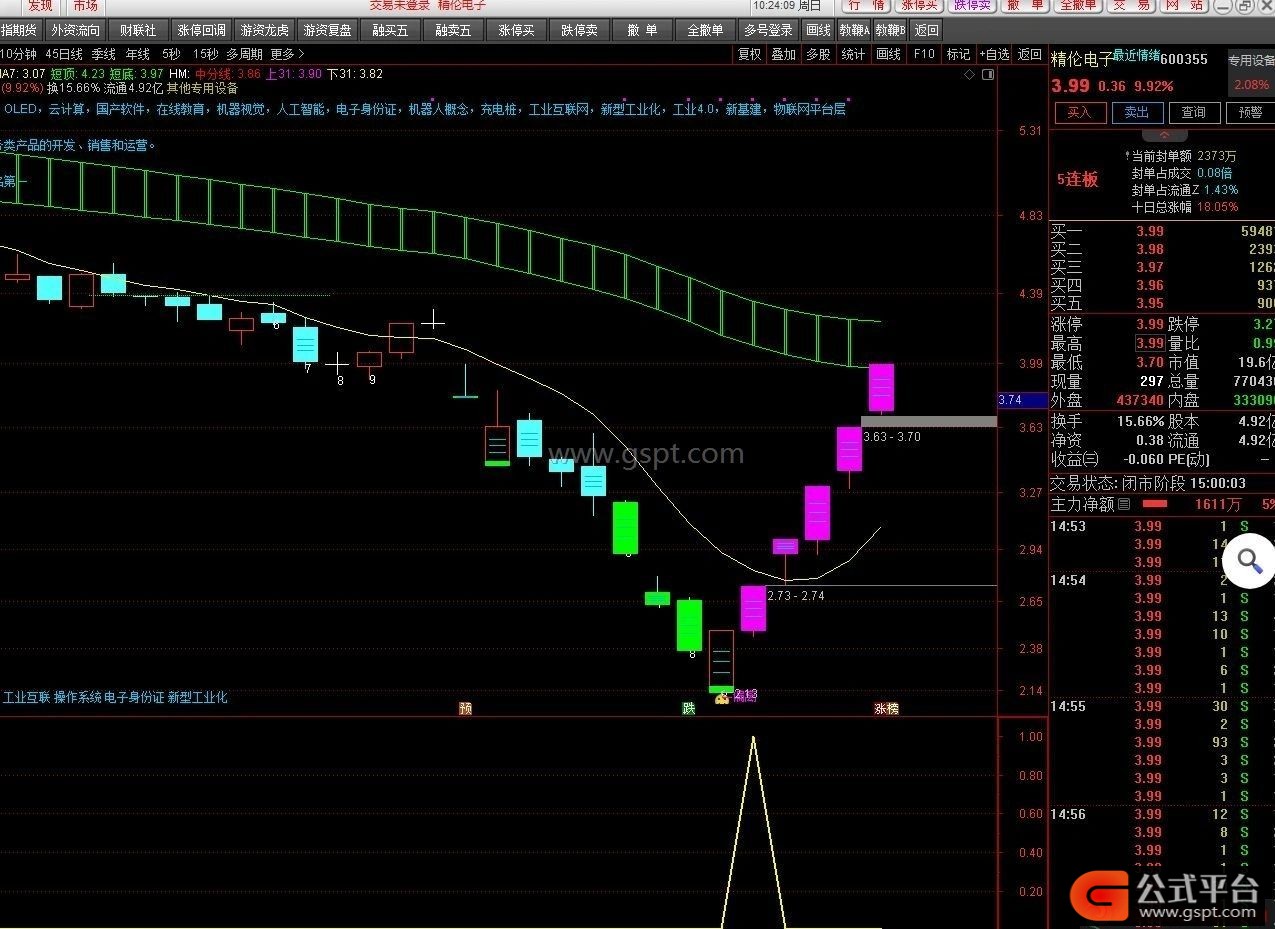Image resolution: width=1275 pixels, height=929 pixels.
Task: Click the 查询 query button
Action: point(1193,113)
